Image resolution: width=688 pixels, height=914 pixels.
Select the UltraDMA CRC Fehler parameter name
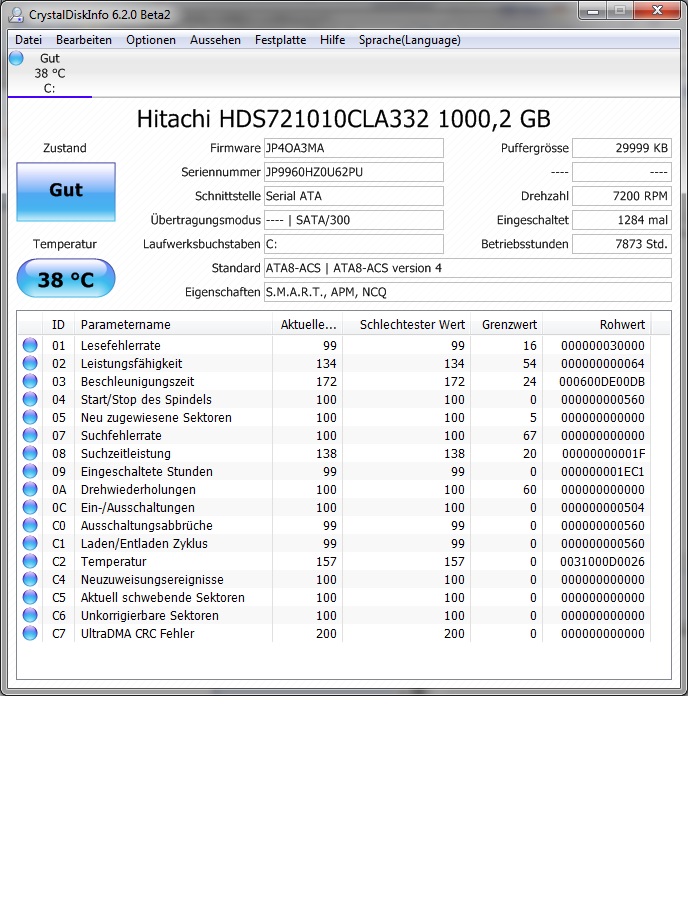click(138, 634)
